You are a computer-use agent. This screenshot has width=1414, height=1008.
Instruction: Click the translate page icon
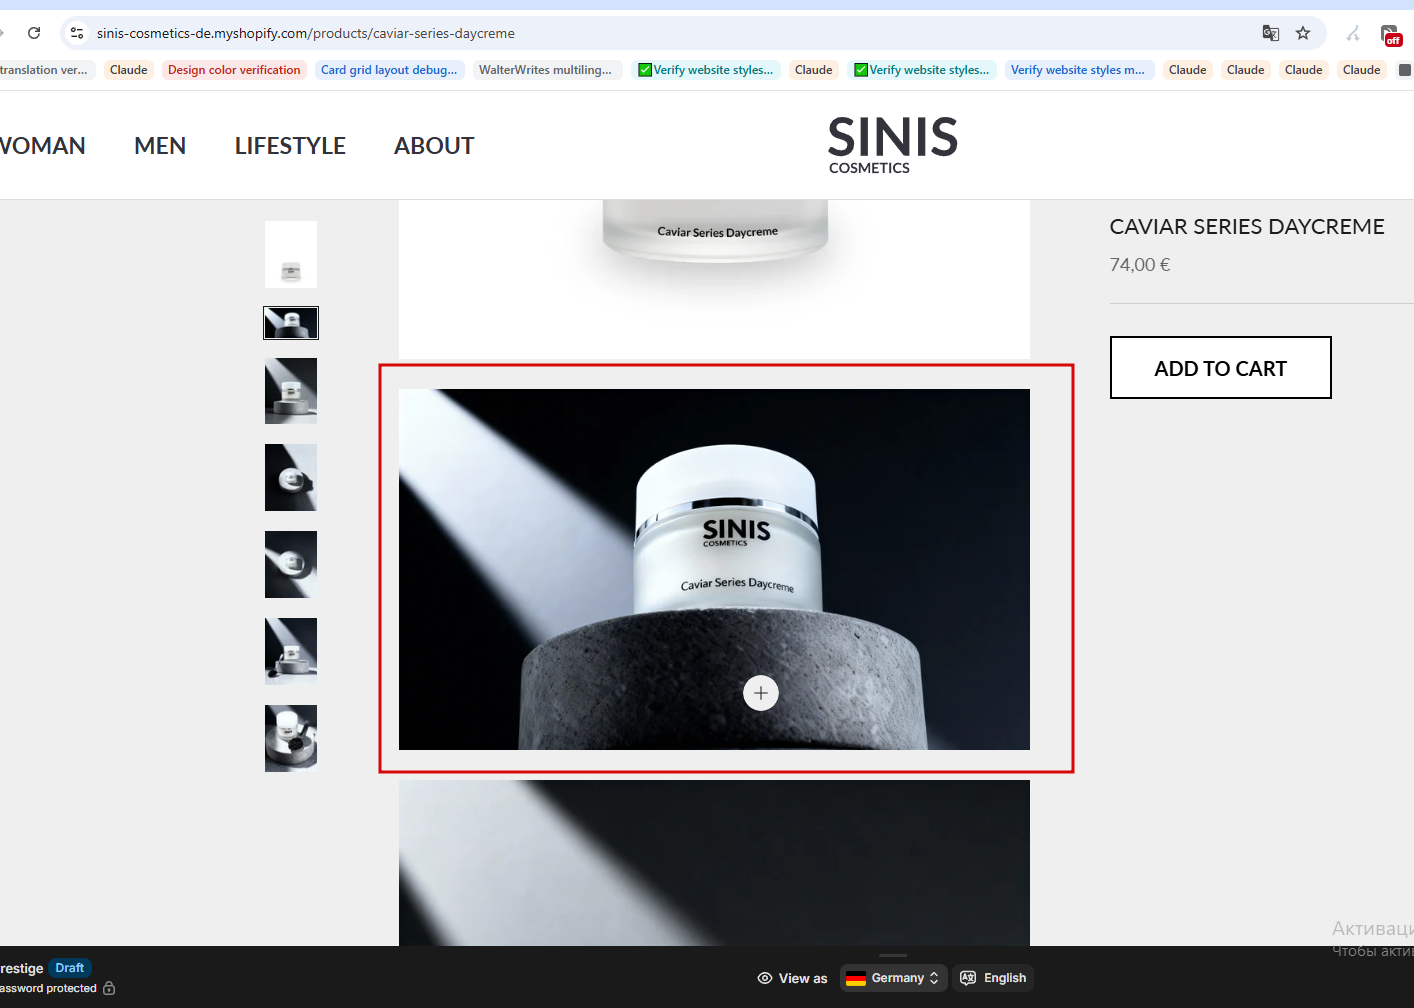1271,33
